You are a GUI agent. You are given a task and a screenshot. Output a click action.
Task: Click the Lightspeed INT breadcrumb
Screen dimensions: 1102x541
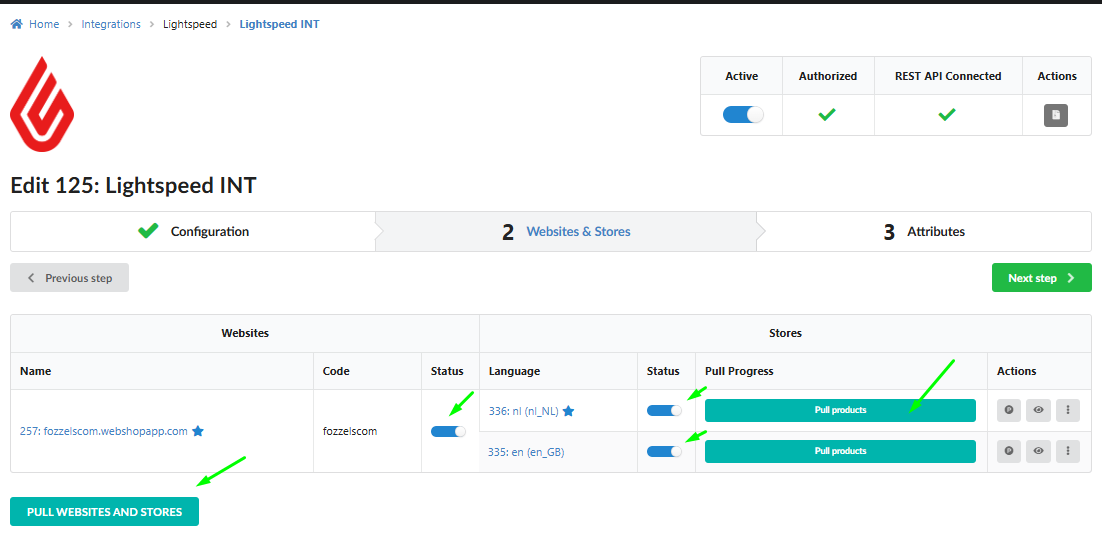[x=279, y=24]
